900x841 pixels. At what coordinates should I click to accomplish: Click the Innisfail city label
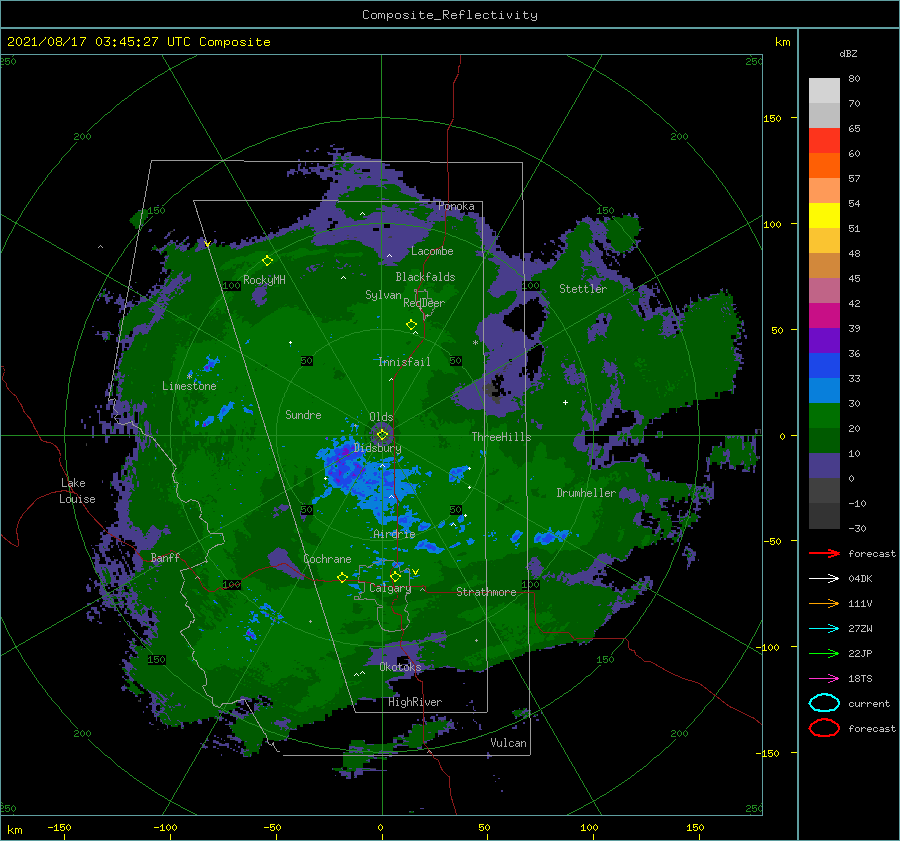coord(404,362)
